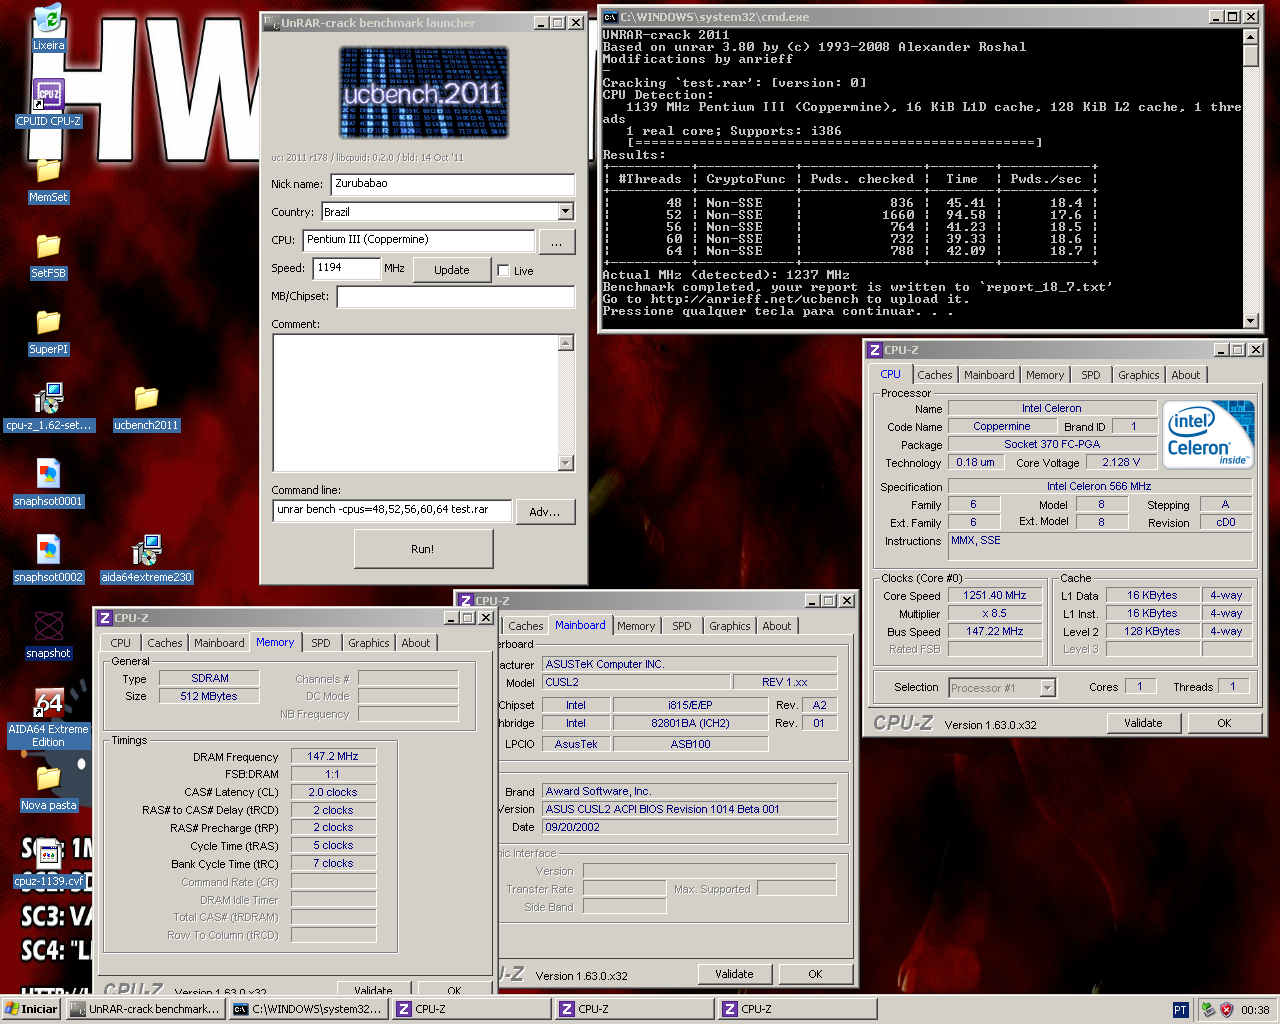Click the Adv... command line button
This screenshot has height=1024, width=1280.
[545, 512]
